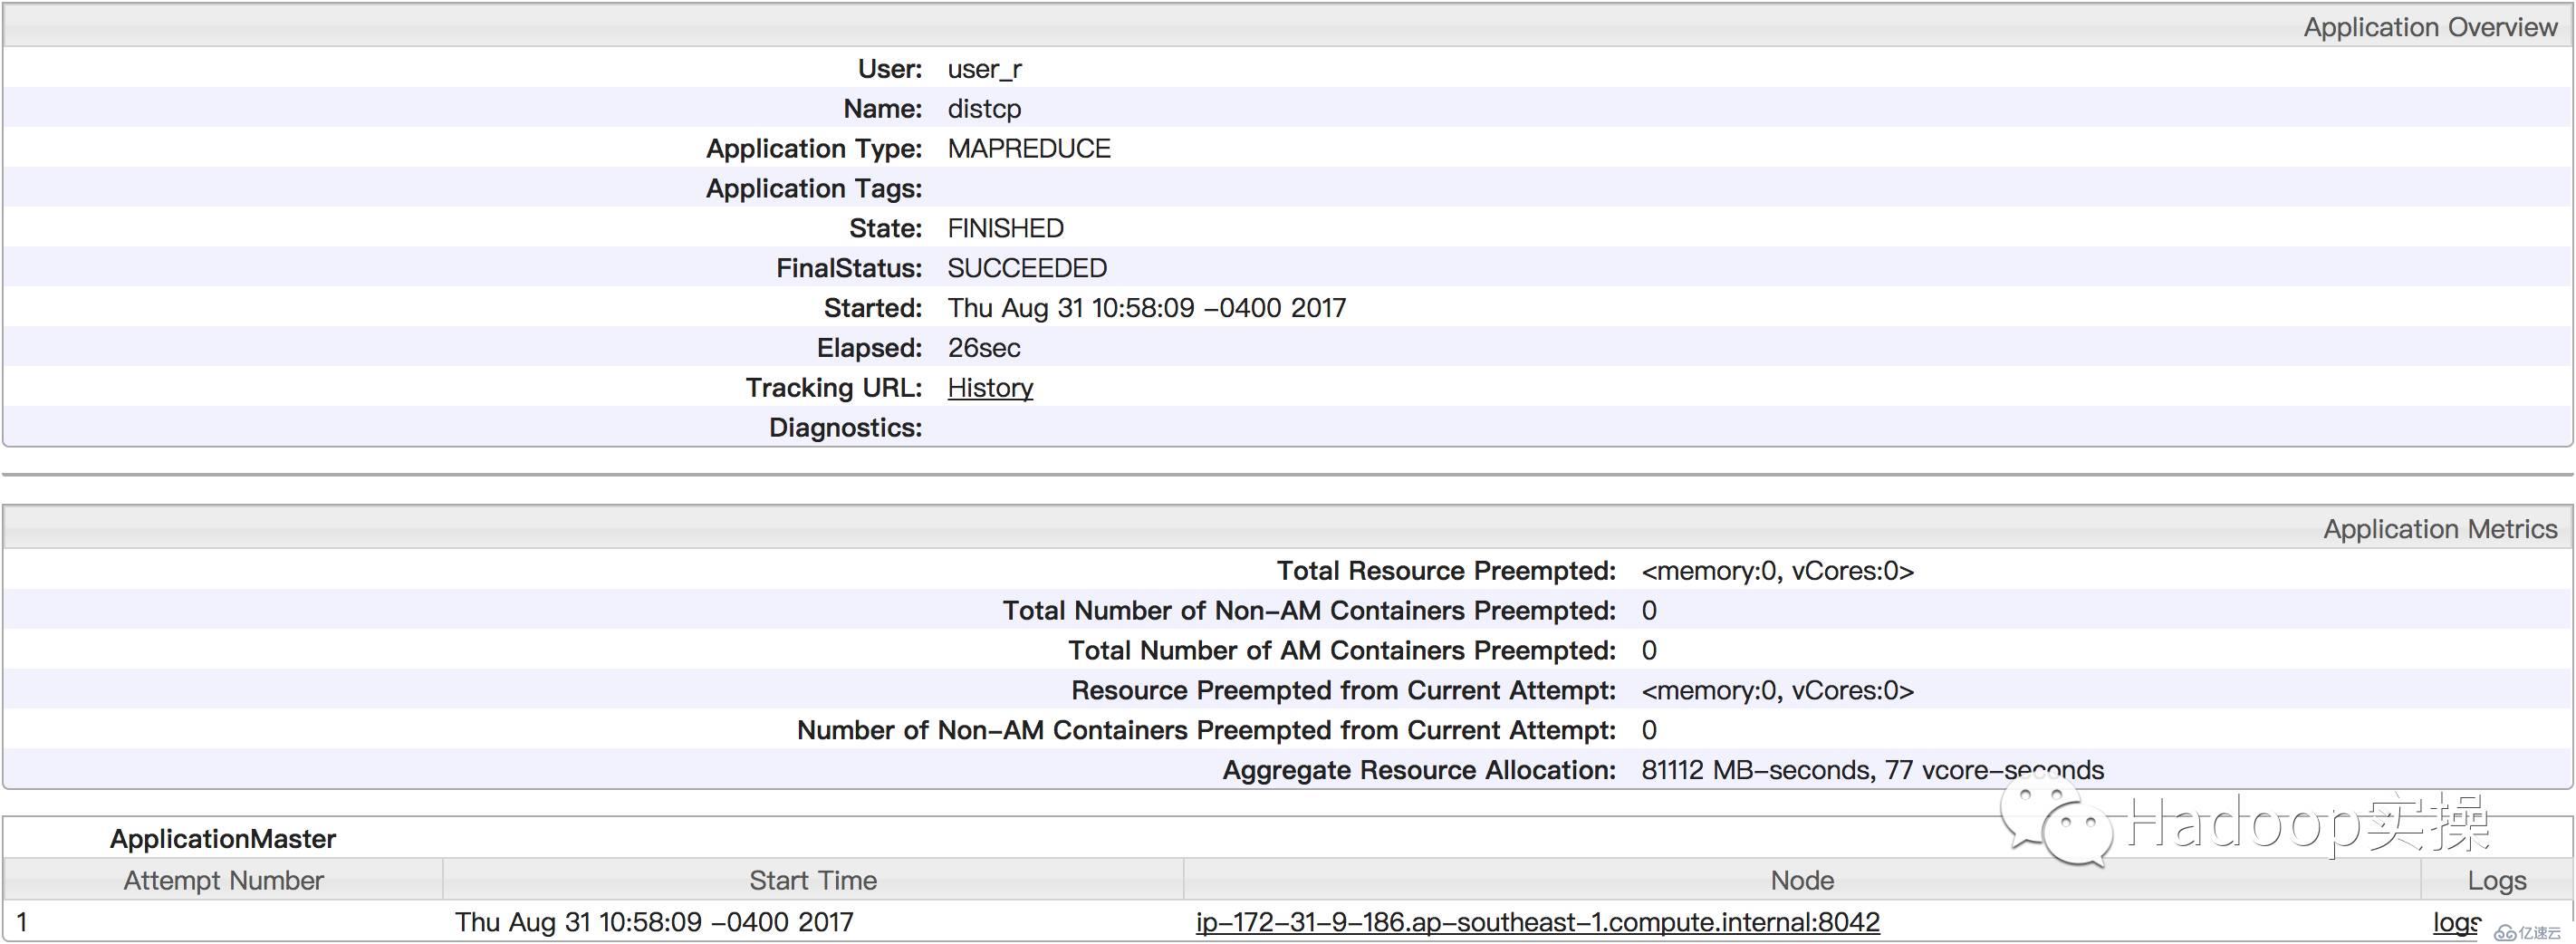Select the Started timestamp in Application Overview
2576x944 pixels.
pos(1147,308)
